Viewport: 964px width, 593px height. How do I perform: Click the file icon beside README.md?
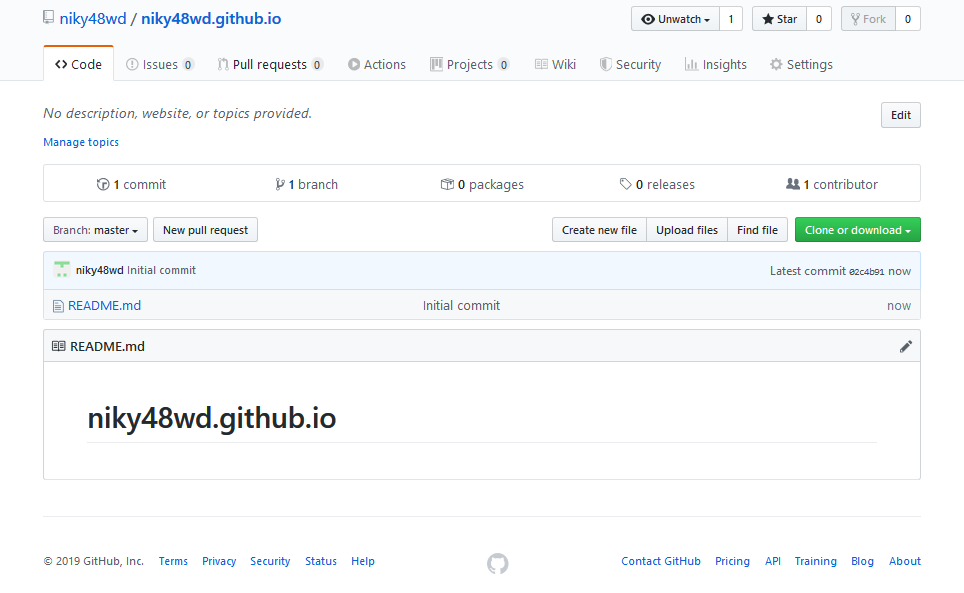pos(58,305)
